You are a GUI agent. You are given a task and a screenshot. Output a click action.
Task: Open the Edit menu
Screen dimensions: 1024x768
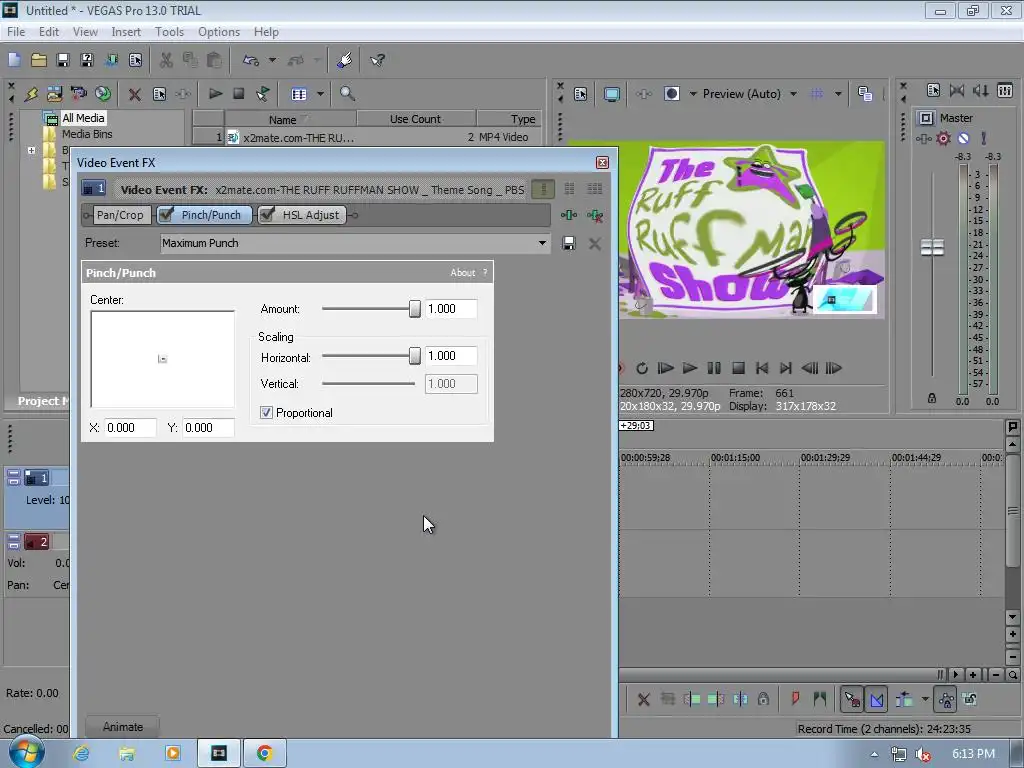(x=48, y=31)
